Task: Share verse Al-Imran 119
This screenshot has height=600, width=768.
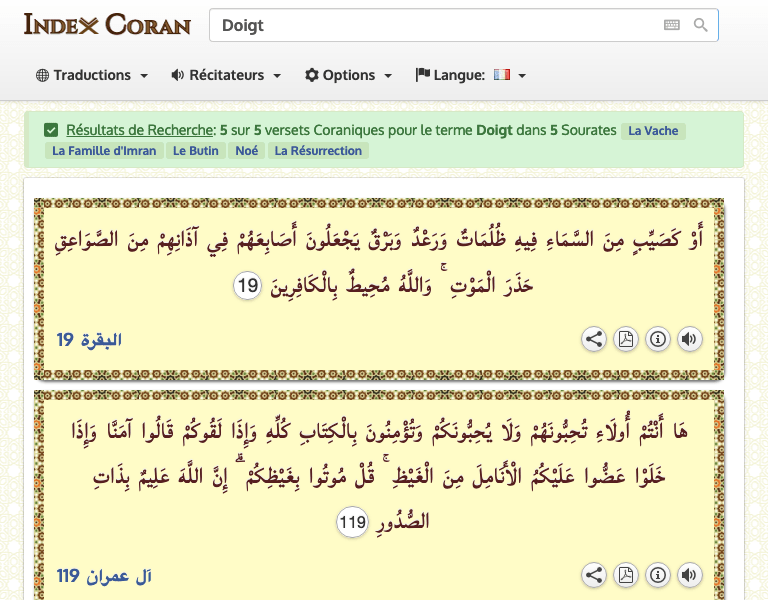Action: pos(594,575)
